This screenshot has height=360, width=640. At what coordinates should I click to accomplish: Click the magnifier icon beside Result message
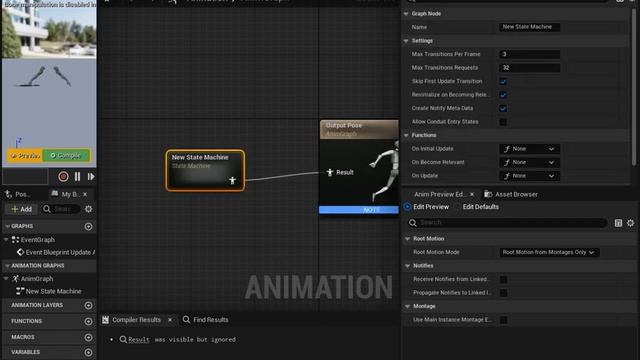[x=123, y=339]
